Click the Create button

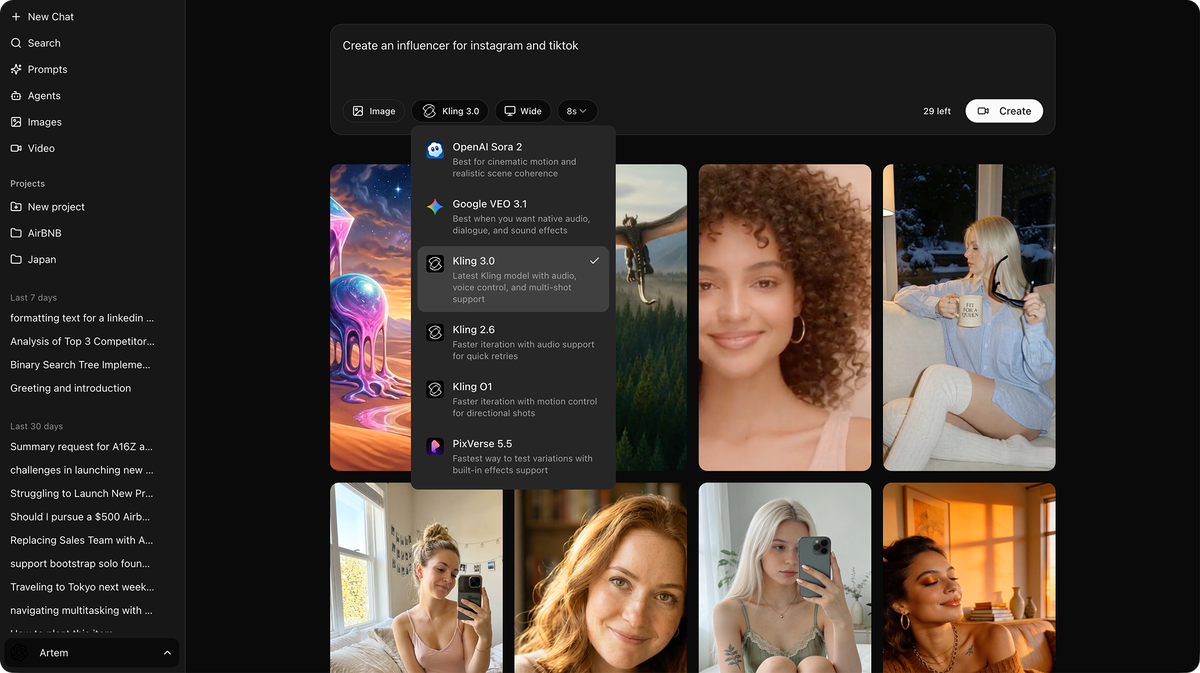tap(1004, 111)
